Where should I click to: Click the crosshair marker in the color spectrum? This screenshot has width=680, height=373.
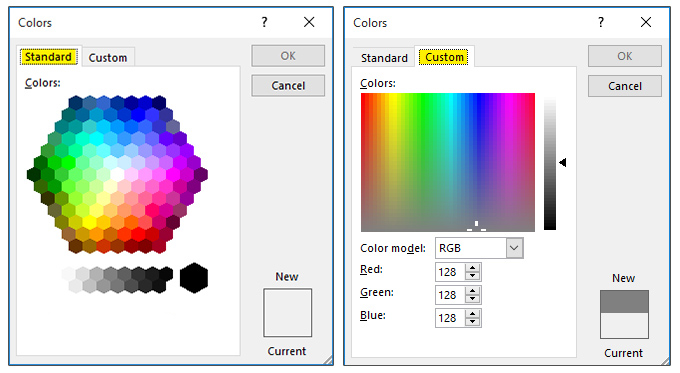coord(476,226)
